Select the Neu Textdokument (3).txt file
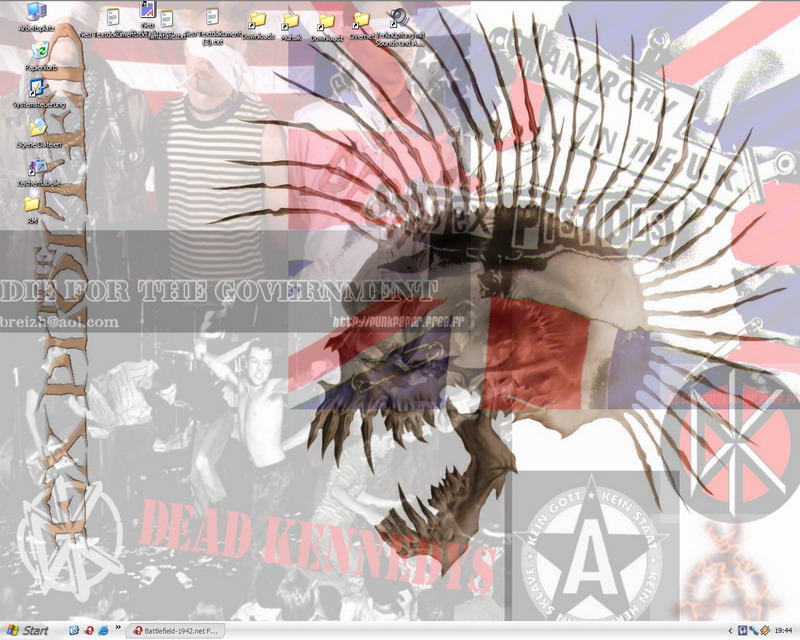Screen dimensions: 800x640 click(x=212, y=26)
